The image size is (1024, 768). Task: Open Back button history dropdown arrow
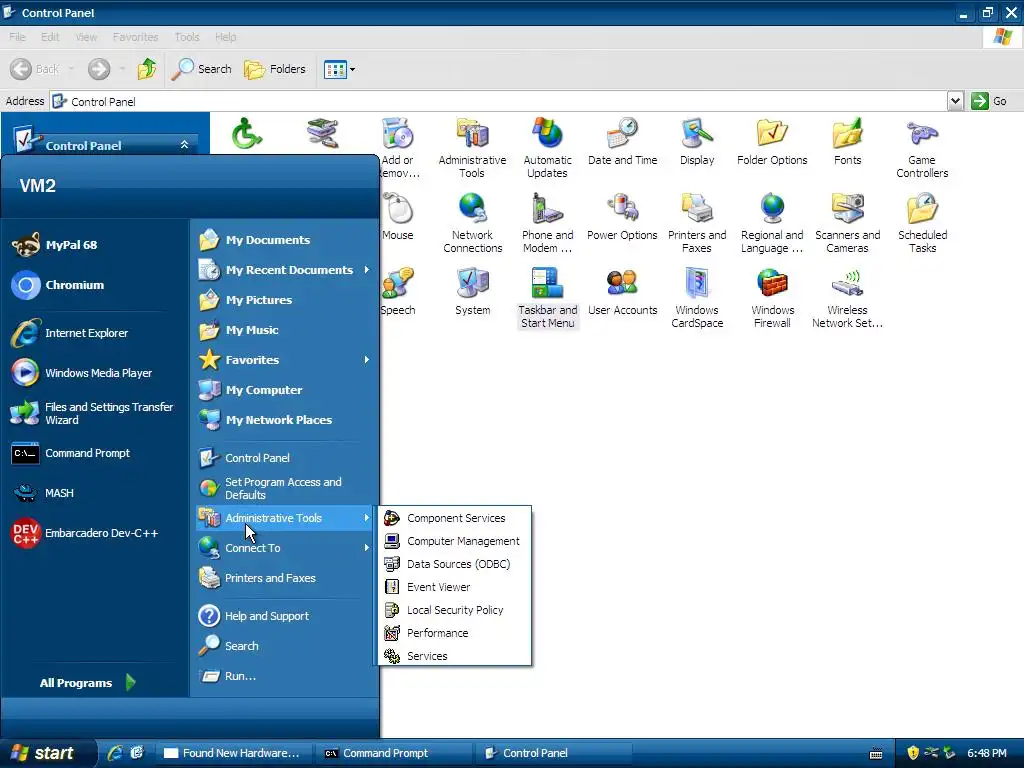[71, 69]
